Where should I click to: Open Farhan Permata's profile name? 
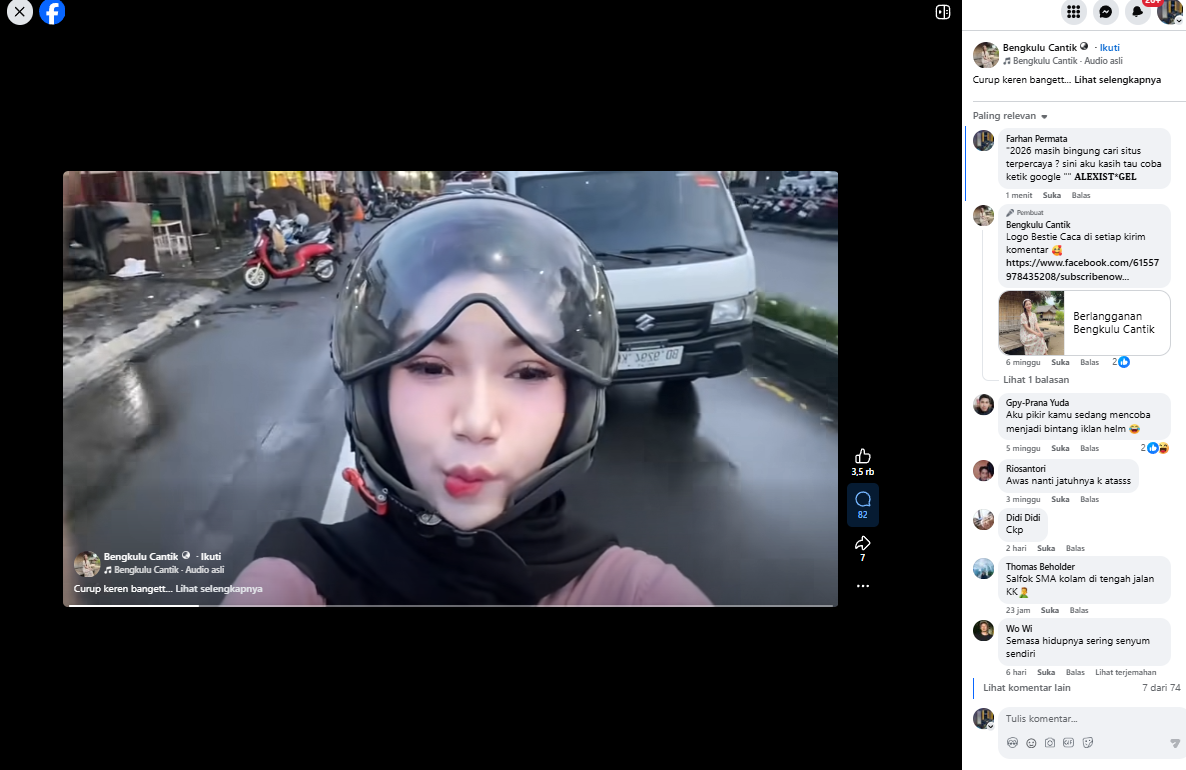tap(1036, 138)
